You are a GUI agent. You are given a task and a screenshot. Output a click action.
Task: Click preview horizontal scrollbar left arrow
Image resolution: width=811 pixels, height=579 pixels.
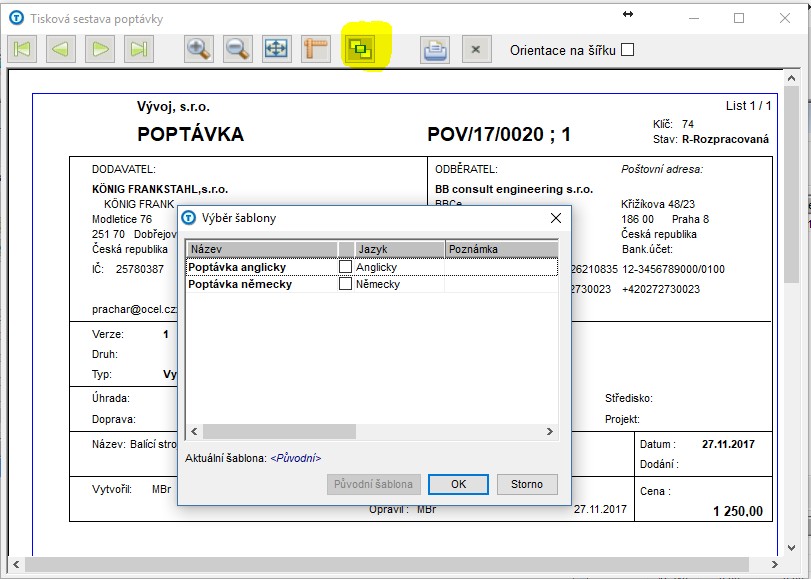16,564
